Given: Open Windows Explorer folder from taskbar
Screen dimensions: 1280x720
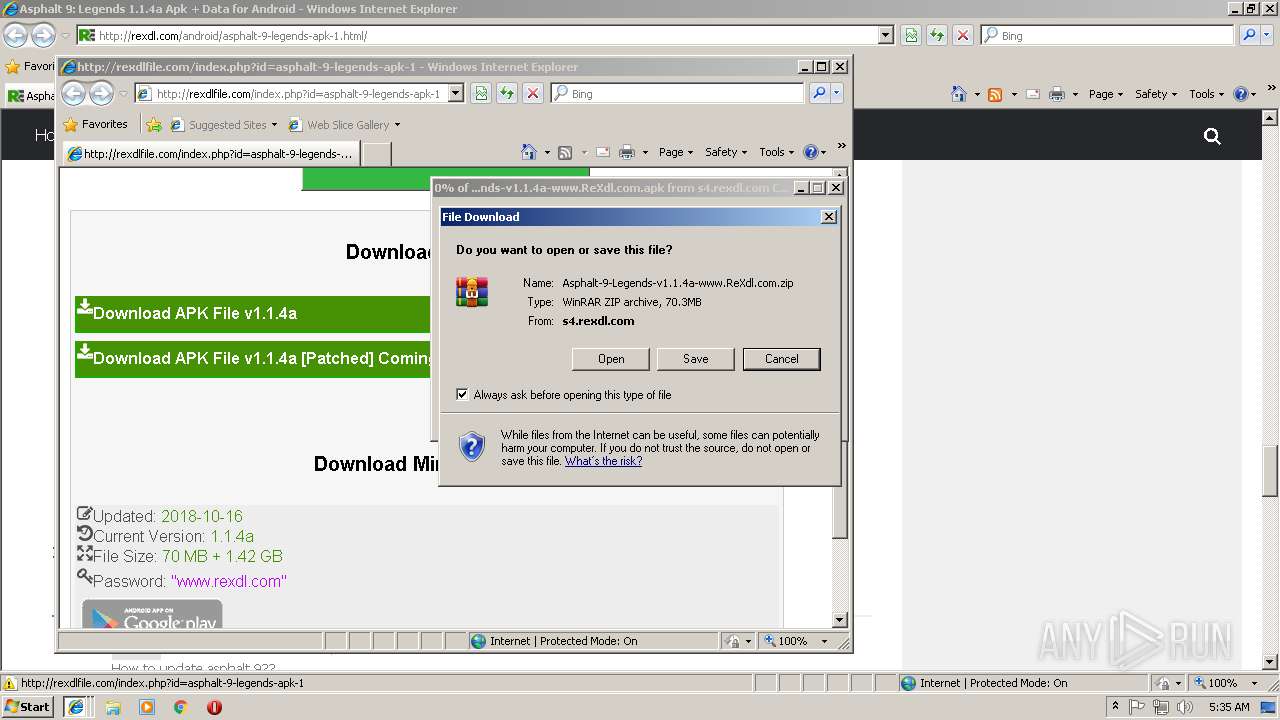Looking at the screenshot, I should tap(113, 707).
